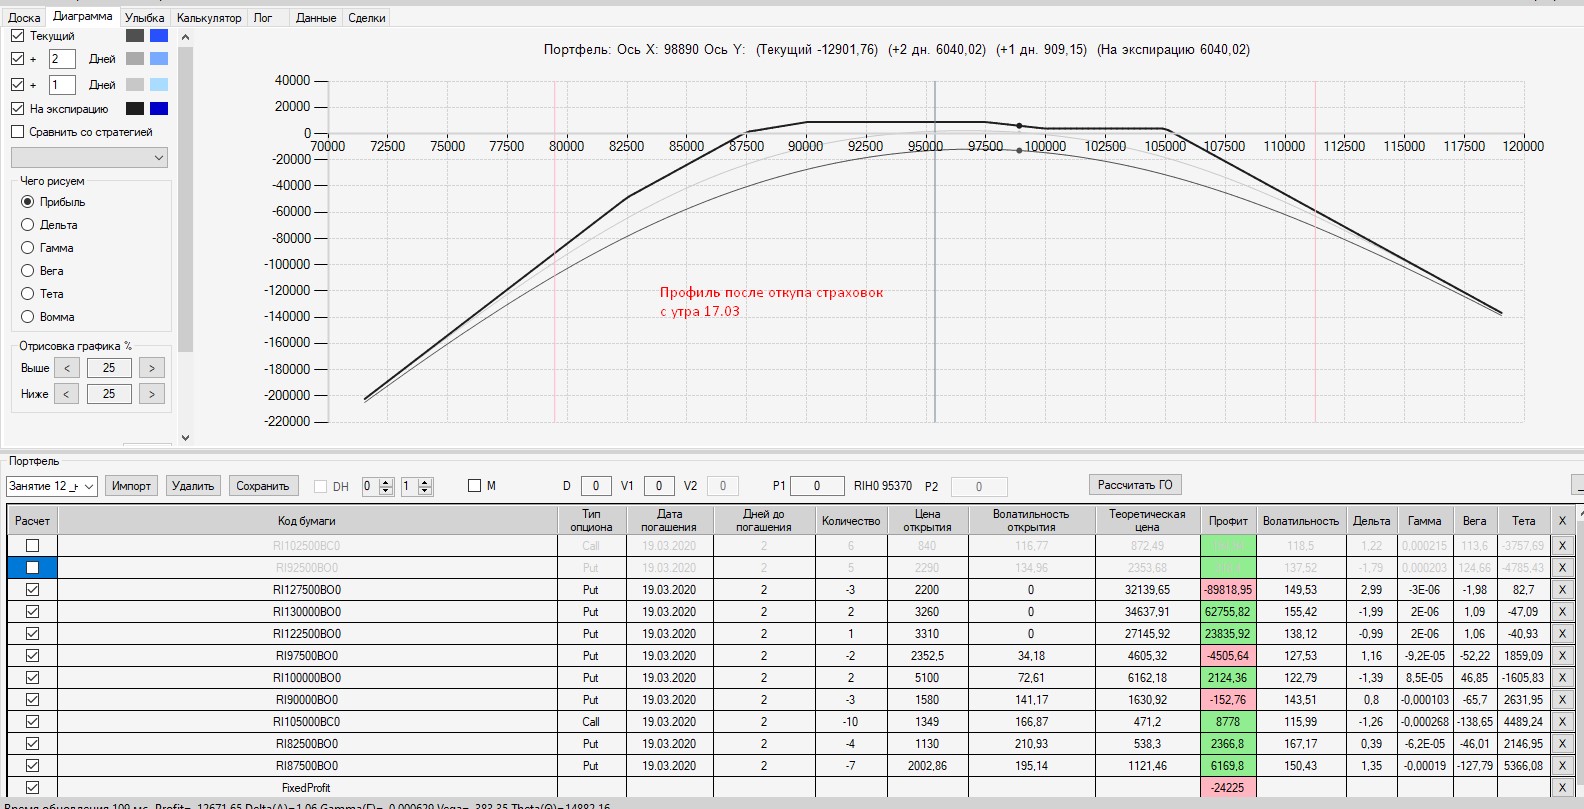This screenshot has height=809, width=1584.
Task: Toggle the 'Текущий' profile line checkbox
Action: 17,36
